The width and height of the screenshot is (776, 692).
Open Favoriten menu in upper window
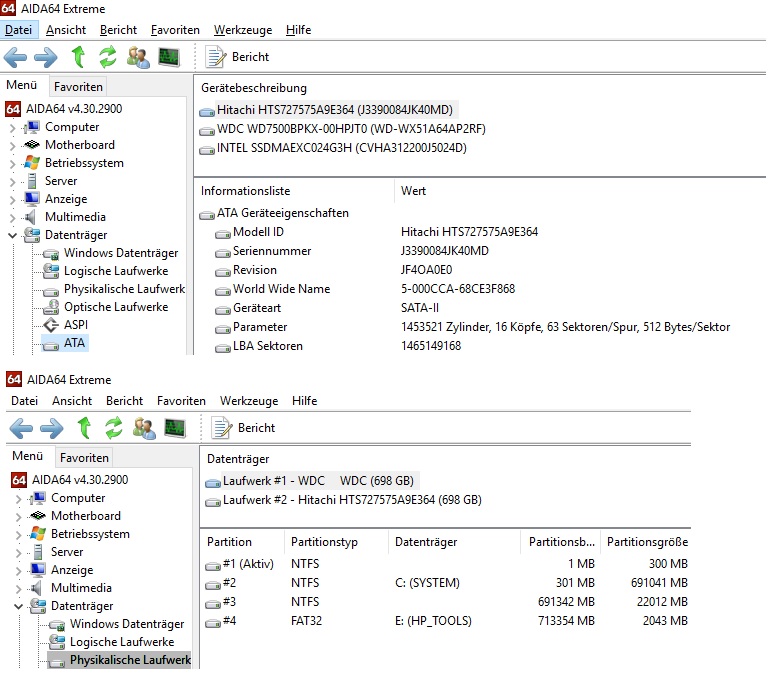[x=175, y=30]
